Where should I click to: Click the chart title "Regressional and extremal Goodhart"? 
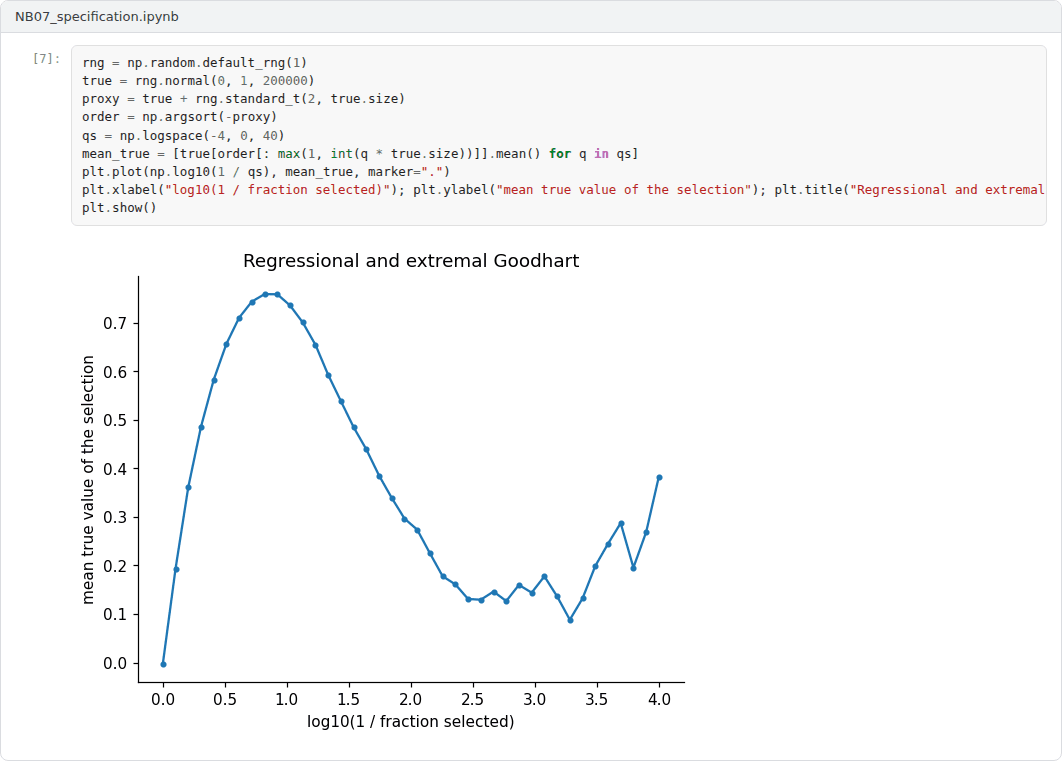tap(411, 261)
